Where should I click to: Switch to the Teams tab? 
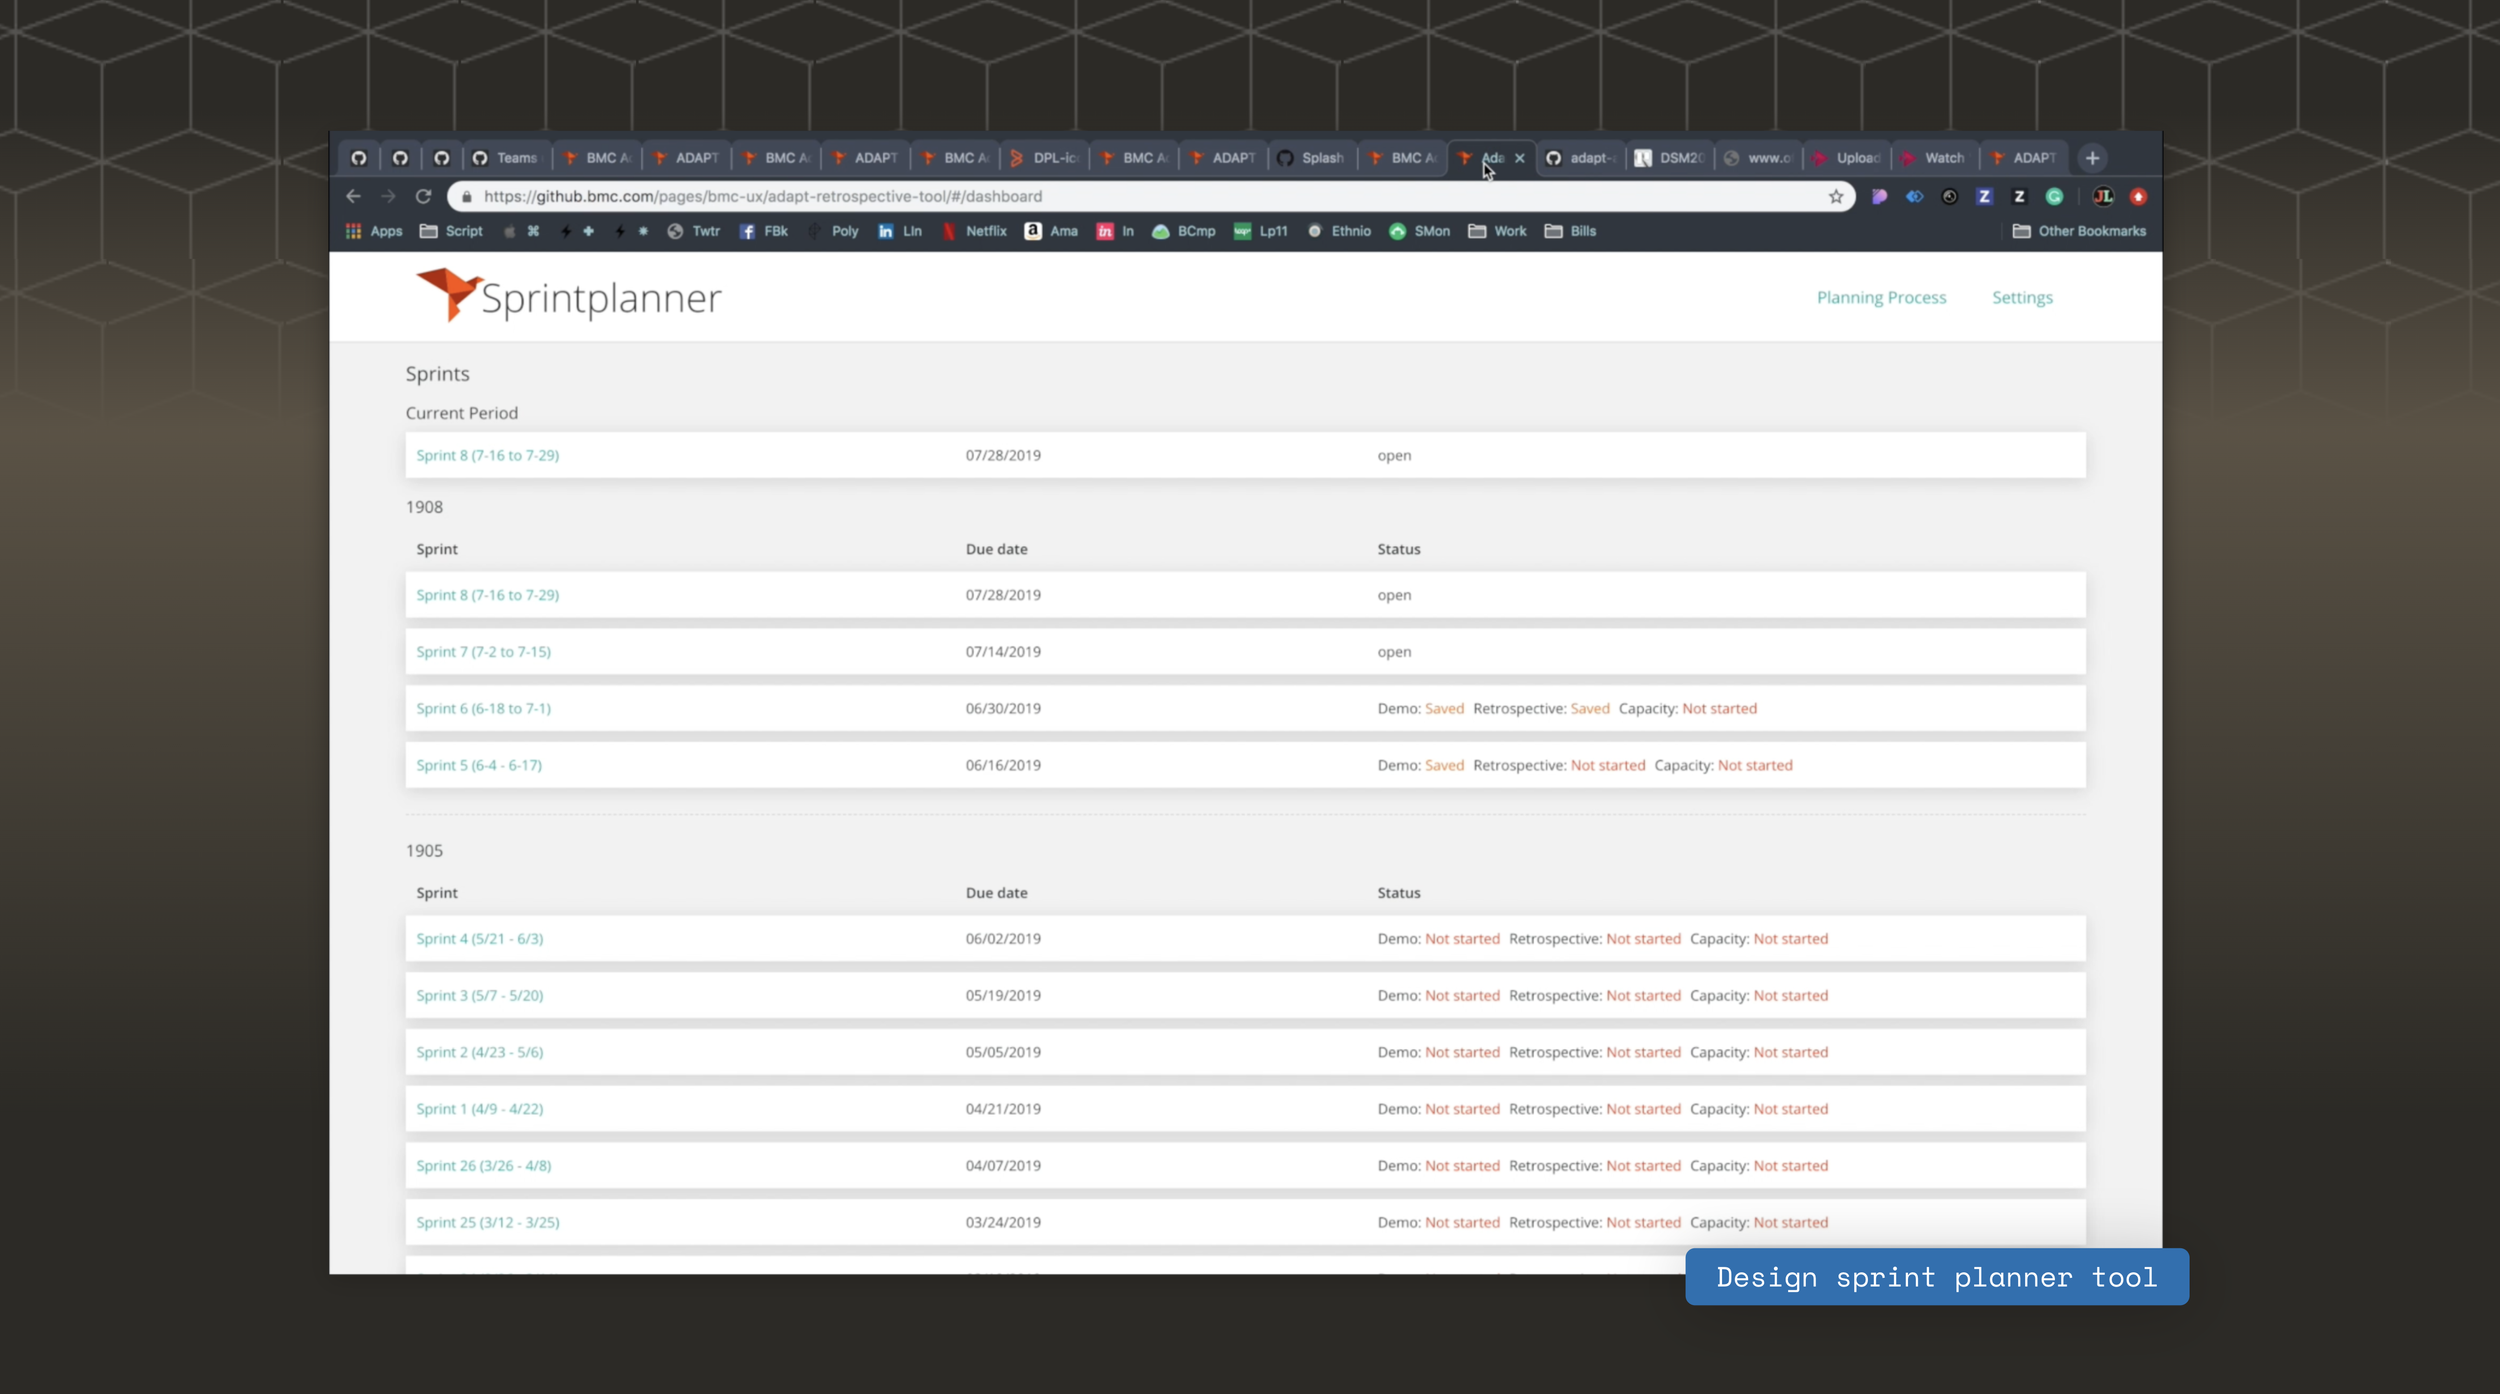[x=506, y=158]
